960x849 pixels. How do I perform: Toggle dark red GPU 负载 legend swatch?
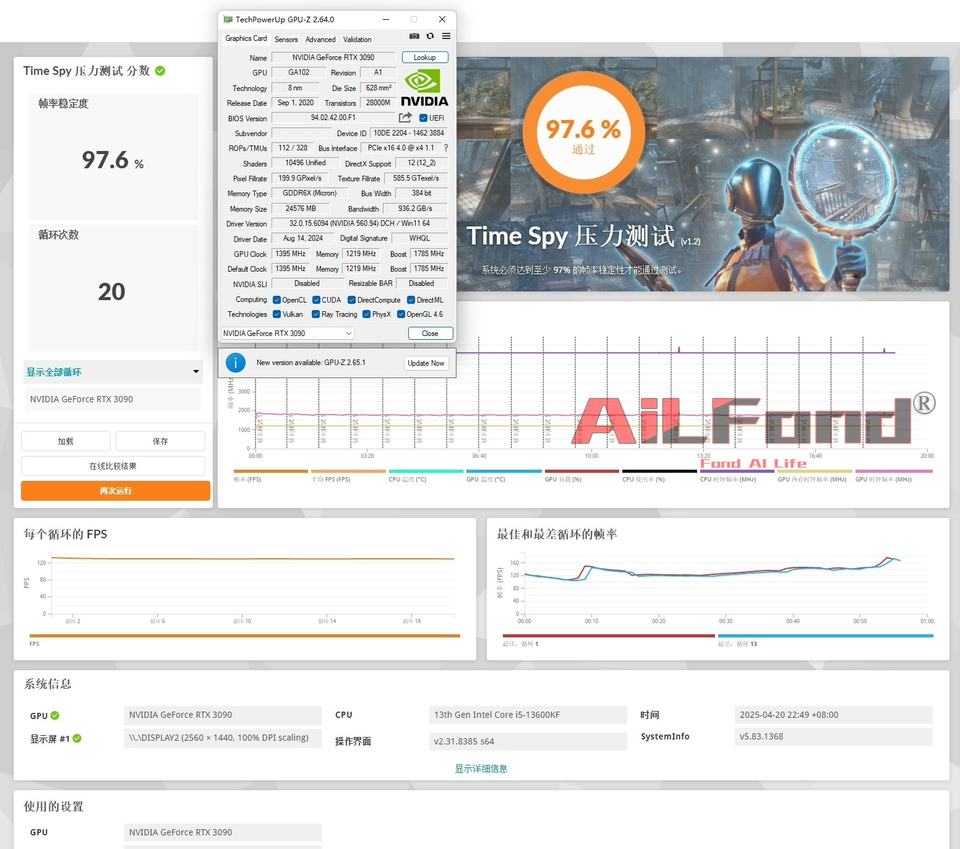click(x=582, y=471)
